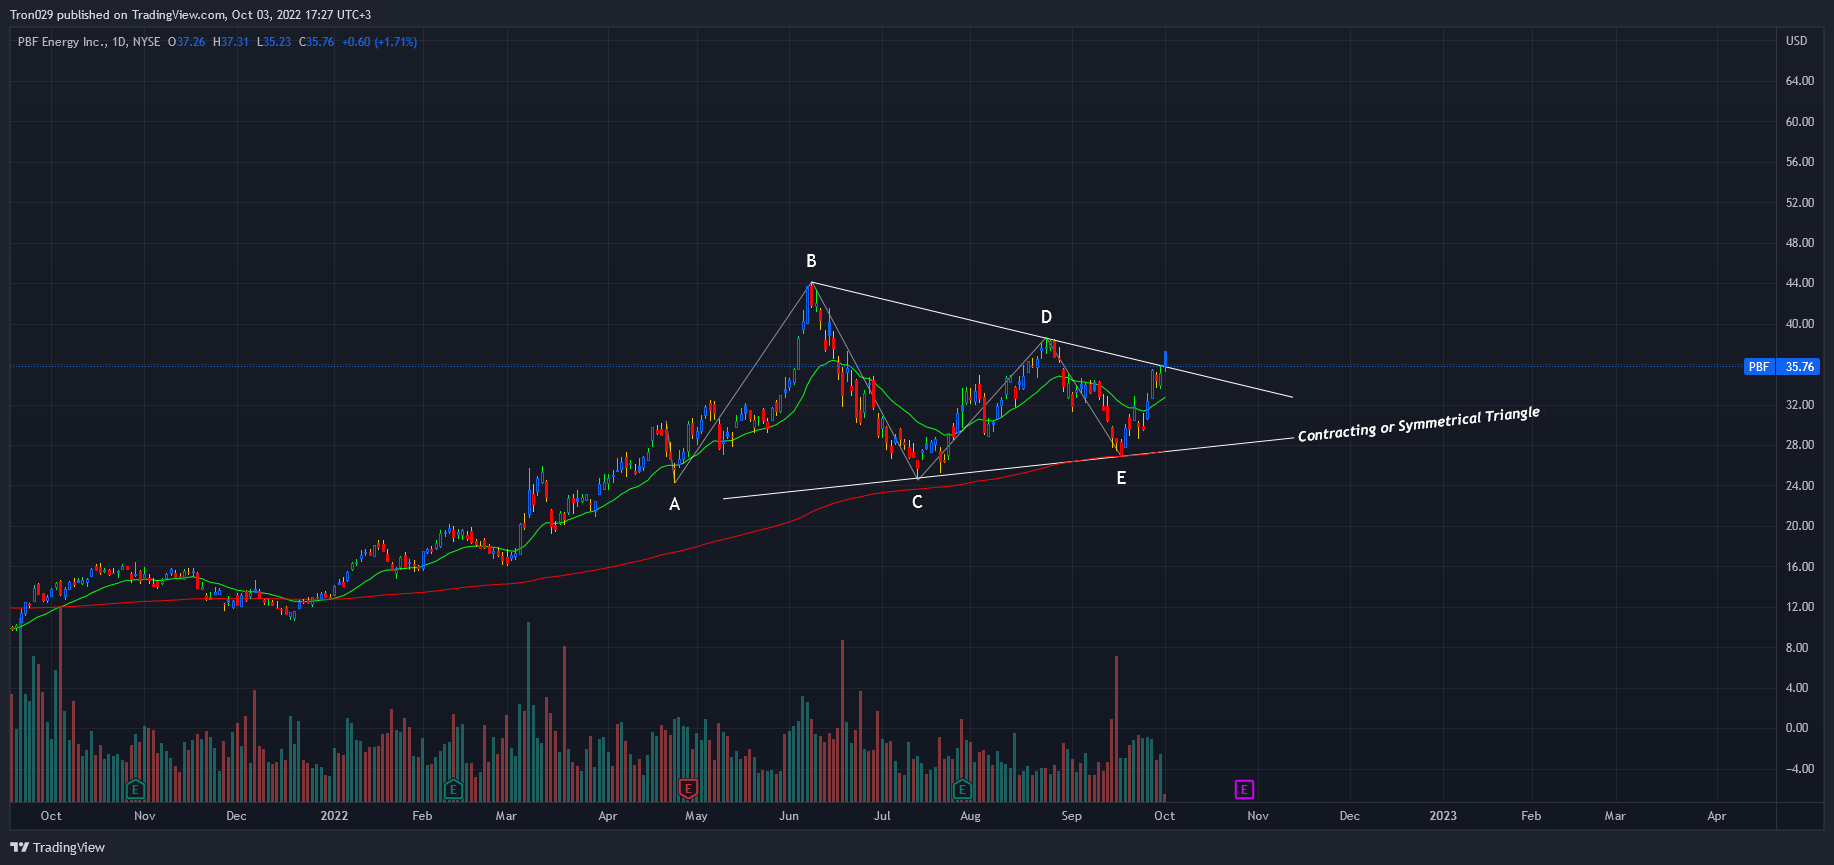Select wave label C
The height and width of the screenshot is (865, 1834).
tap(917, 502)
